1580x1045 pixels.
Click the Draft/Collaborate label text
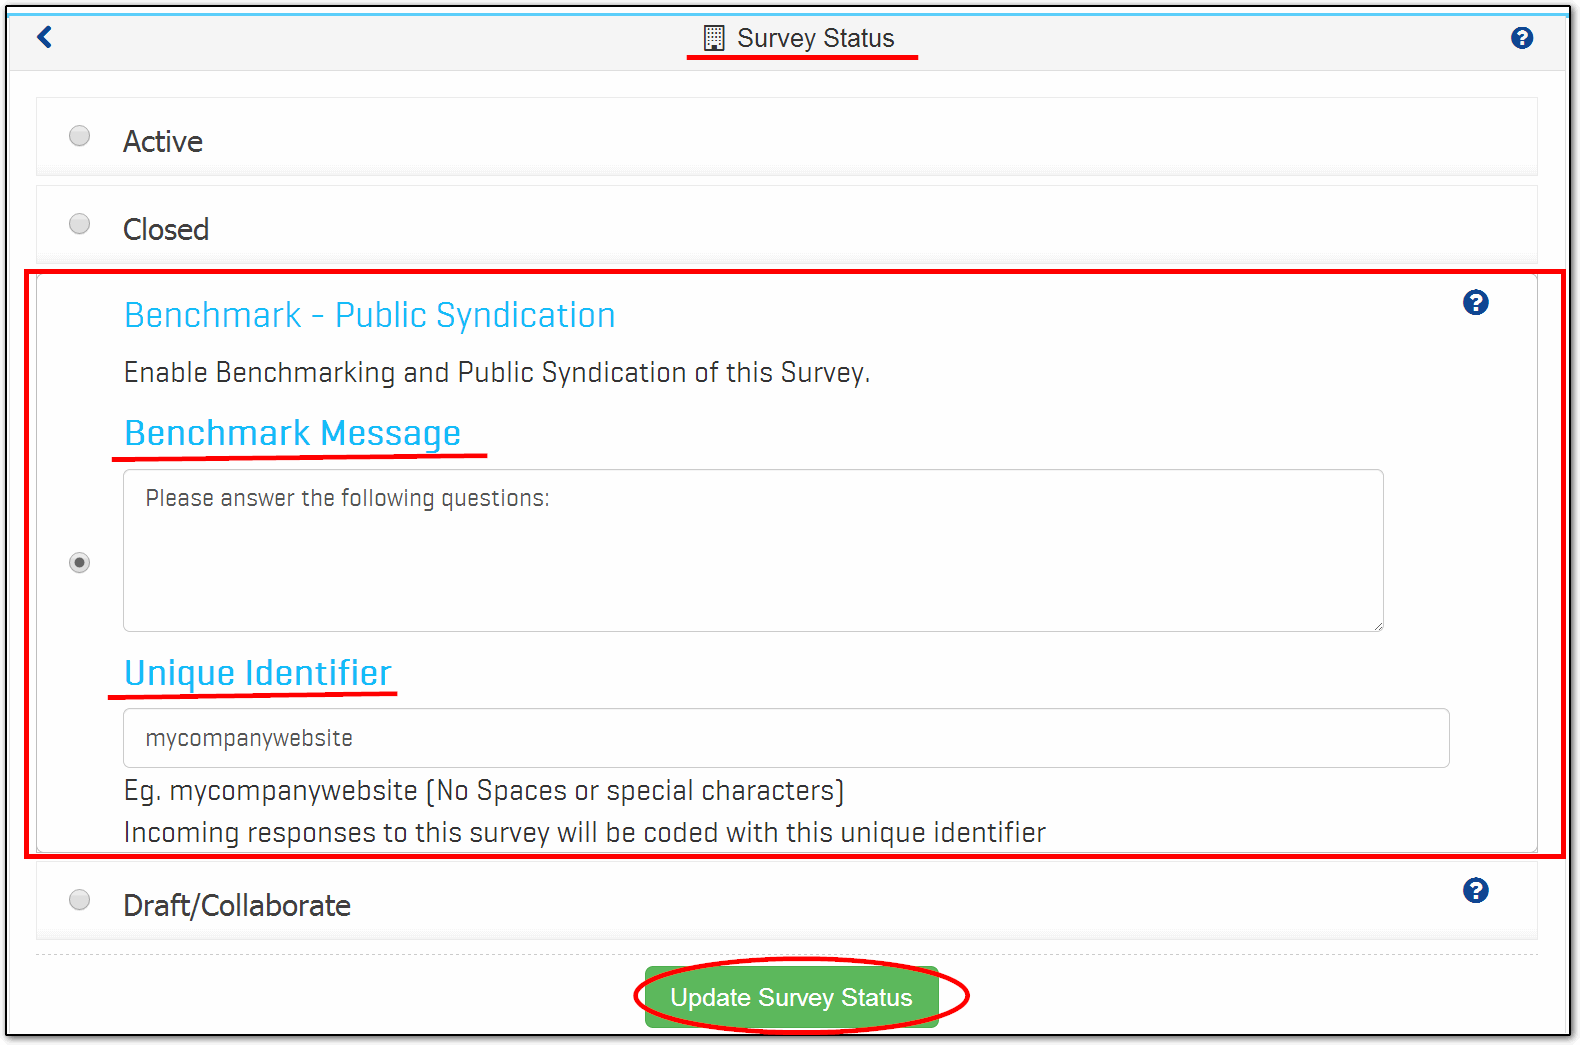coord(237,906)
